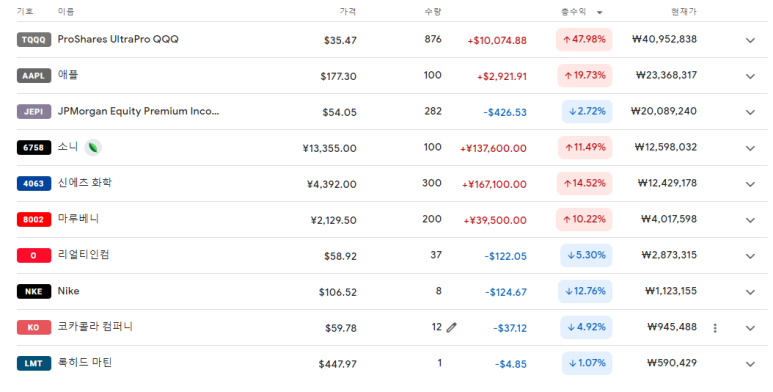Click the 이름 column header
Image resolution: width=773 pixels, height=392 pixels.
click(66, 11)
